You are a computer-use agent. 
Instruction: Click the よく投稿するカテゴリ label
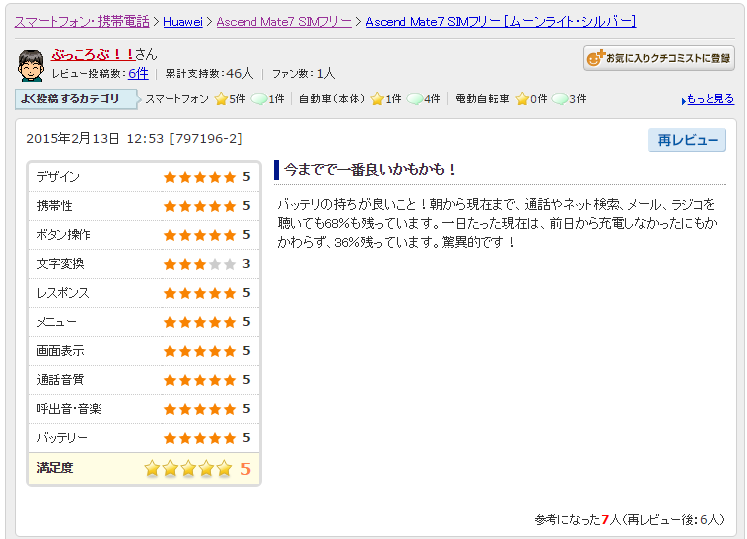click(x=76, y=99)
